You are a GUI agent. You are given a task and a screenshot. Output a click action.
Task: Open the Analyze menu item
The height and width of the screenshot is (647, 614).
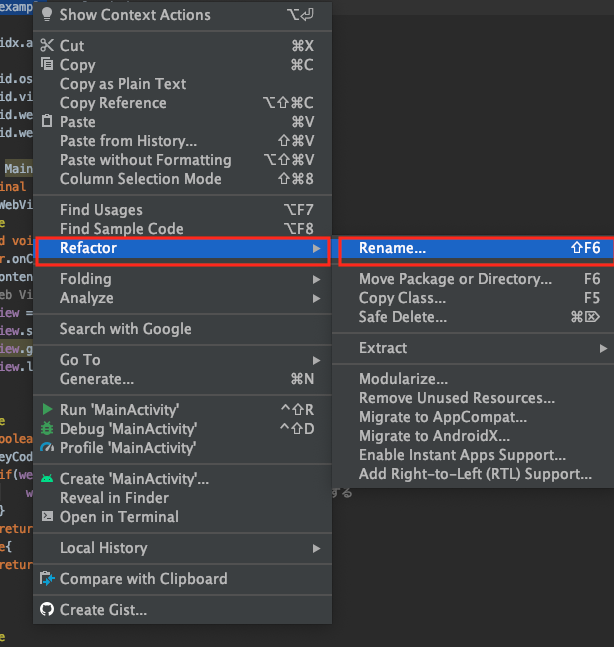(182, 298)
